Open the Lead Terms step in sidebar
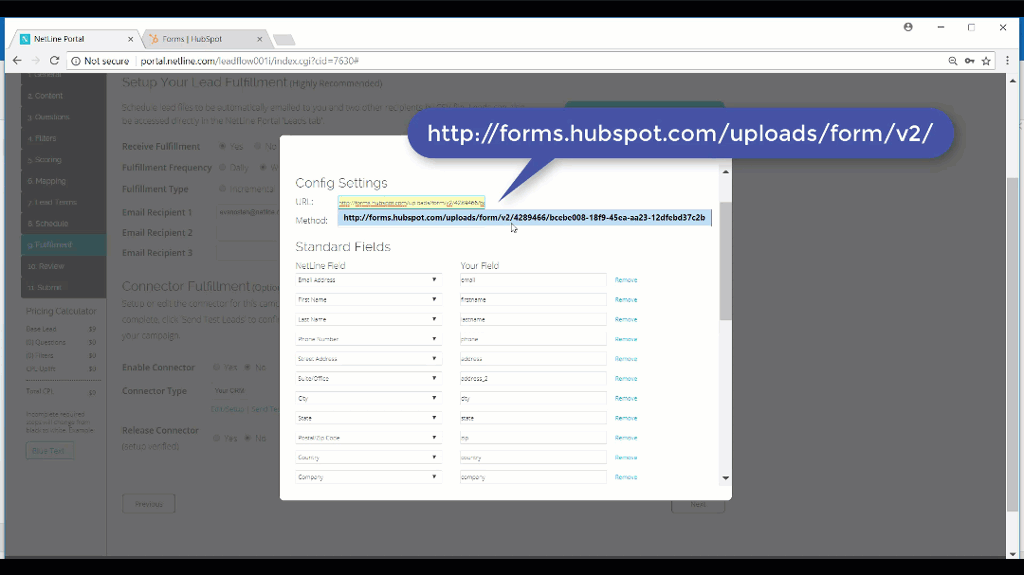This screenshot has height=575, width=1024. (63, 202)
